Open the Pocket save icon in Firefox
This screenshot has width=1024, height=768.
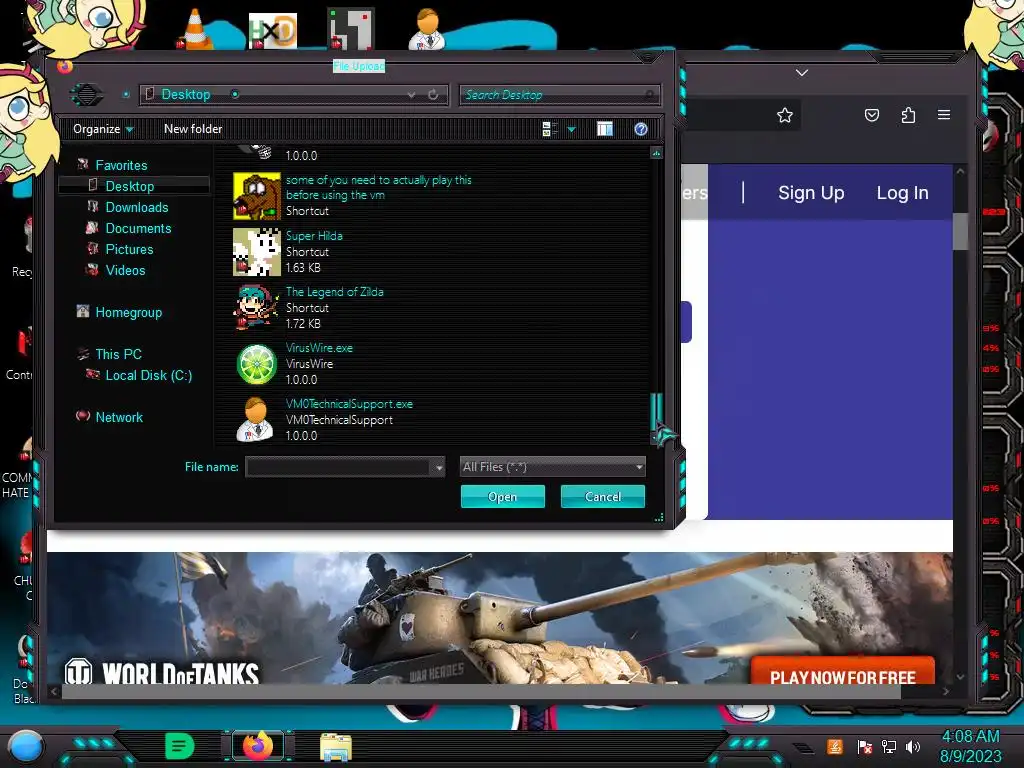871,116
